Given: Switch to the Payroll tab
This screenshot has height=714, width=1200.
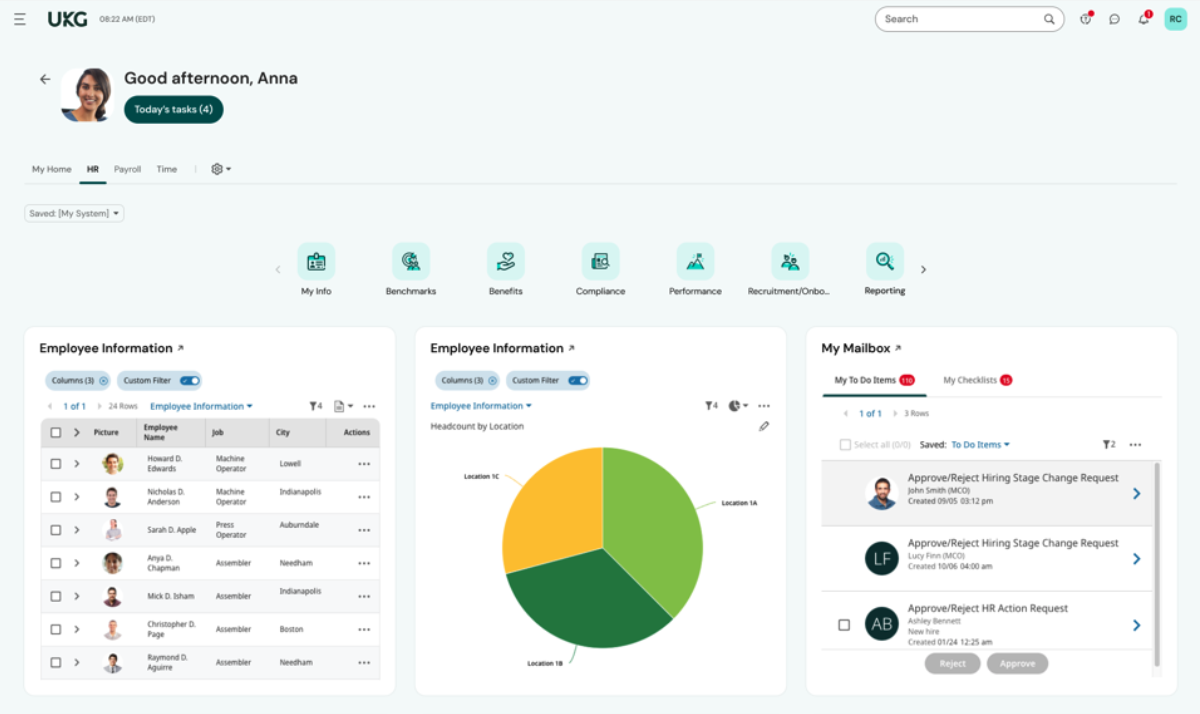Looking at the screenshot, I should click(x=127, y=169).
